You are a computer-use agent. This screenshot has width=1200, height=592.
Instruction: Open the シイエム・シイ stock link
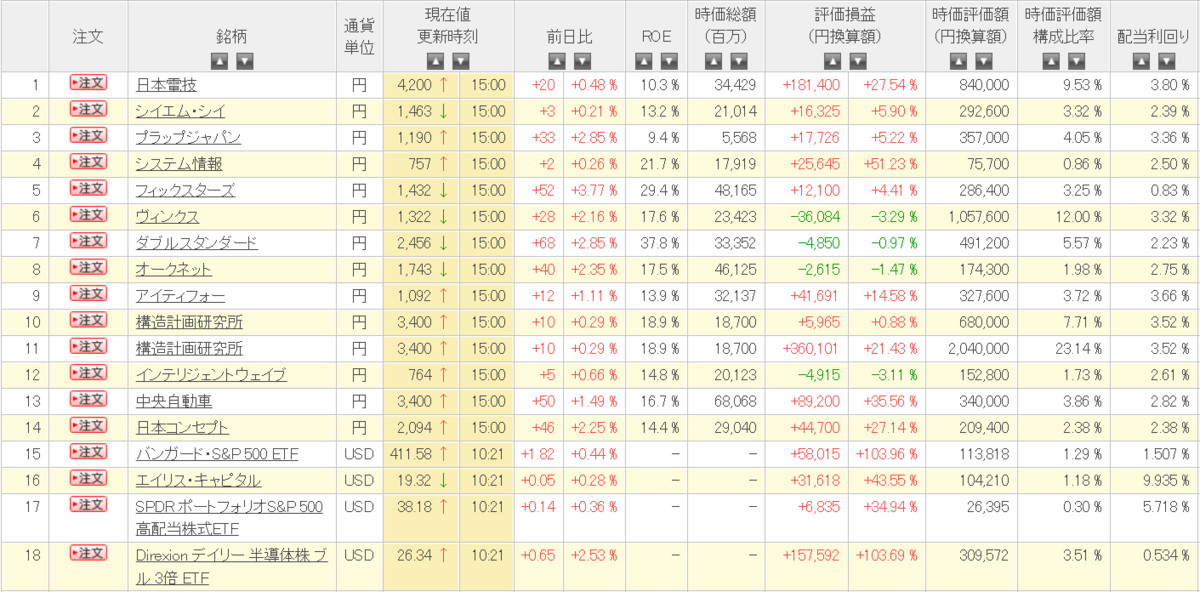(x=182, y=111)
